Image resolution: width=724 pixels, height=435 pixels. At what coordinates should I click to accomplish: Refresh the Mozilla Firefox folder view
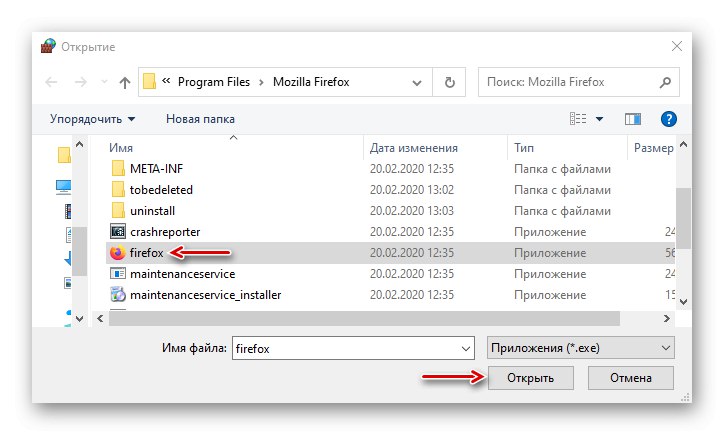click(x=449, y=82)
